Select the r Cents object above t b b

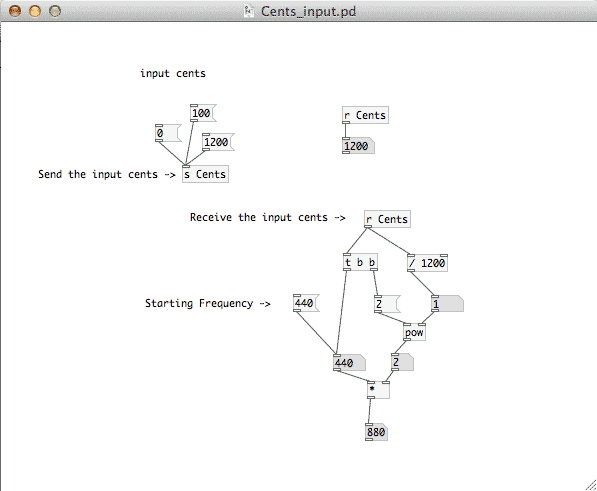[x=387, y=219]
